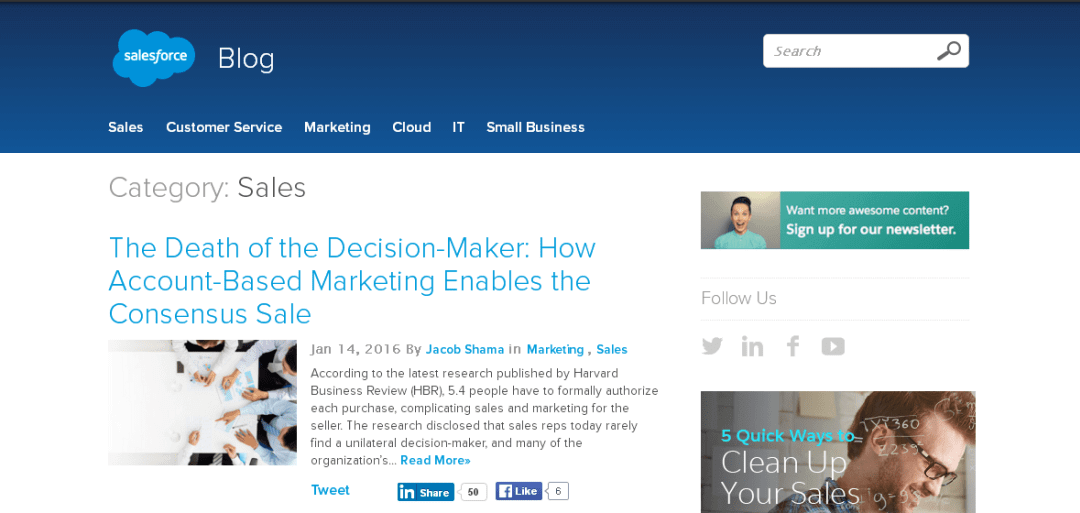The height and width of the screenshot is (513, 1080).
Task: Open Small Business in the navigation bar
Action: point(536,127)
